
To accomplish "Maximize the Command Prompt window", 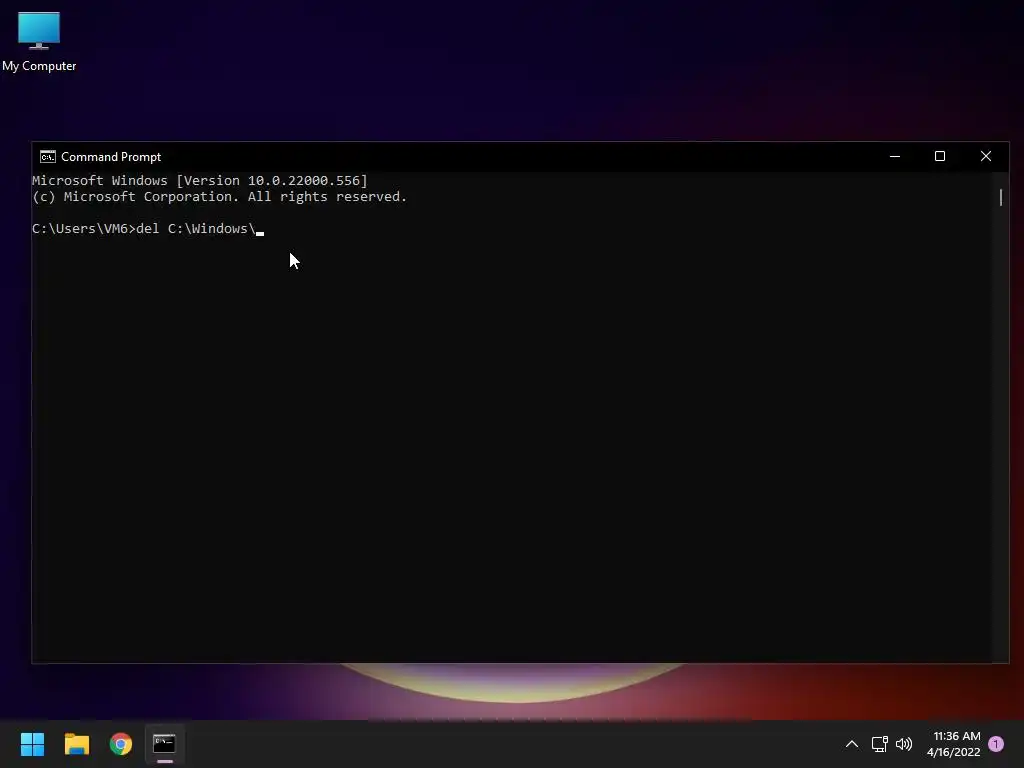I will [x=940, y=156].
